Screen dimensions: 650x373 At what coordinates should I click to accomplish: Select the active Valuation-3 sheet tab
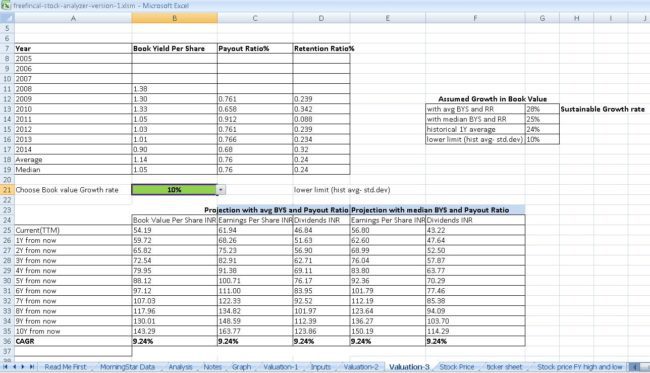click(x=409, y=367)
